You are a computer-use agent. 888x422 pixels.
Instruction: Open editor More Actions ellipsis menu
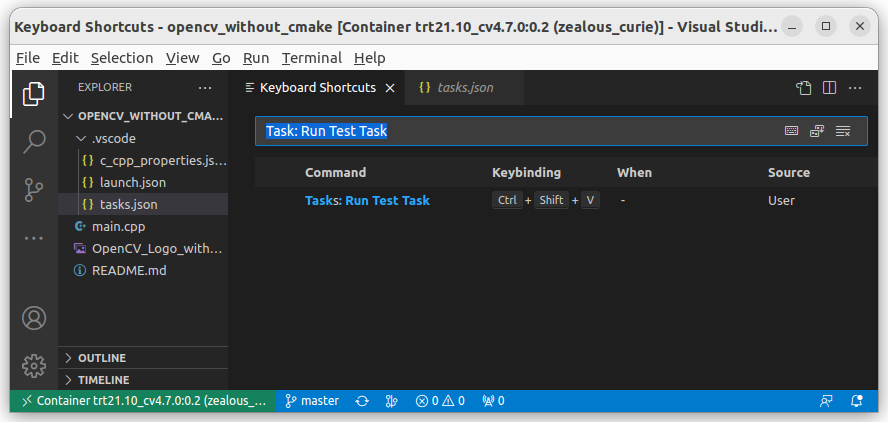pos(855,88)
